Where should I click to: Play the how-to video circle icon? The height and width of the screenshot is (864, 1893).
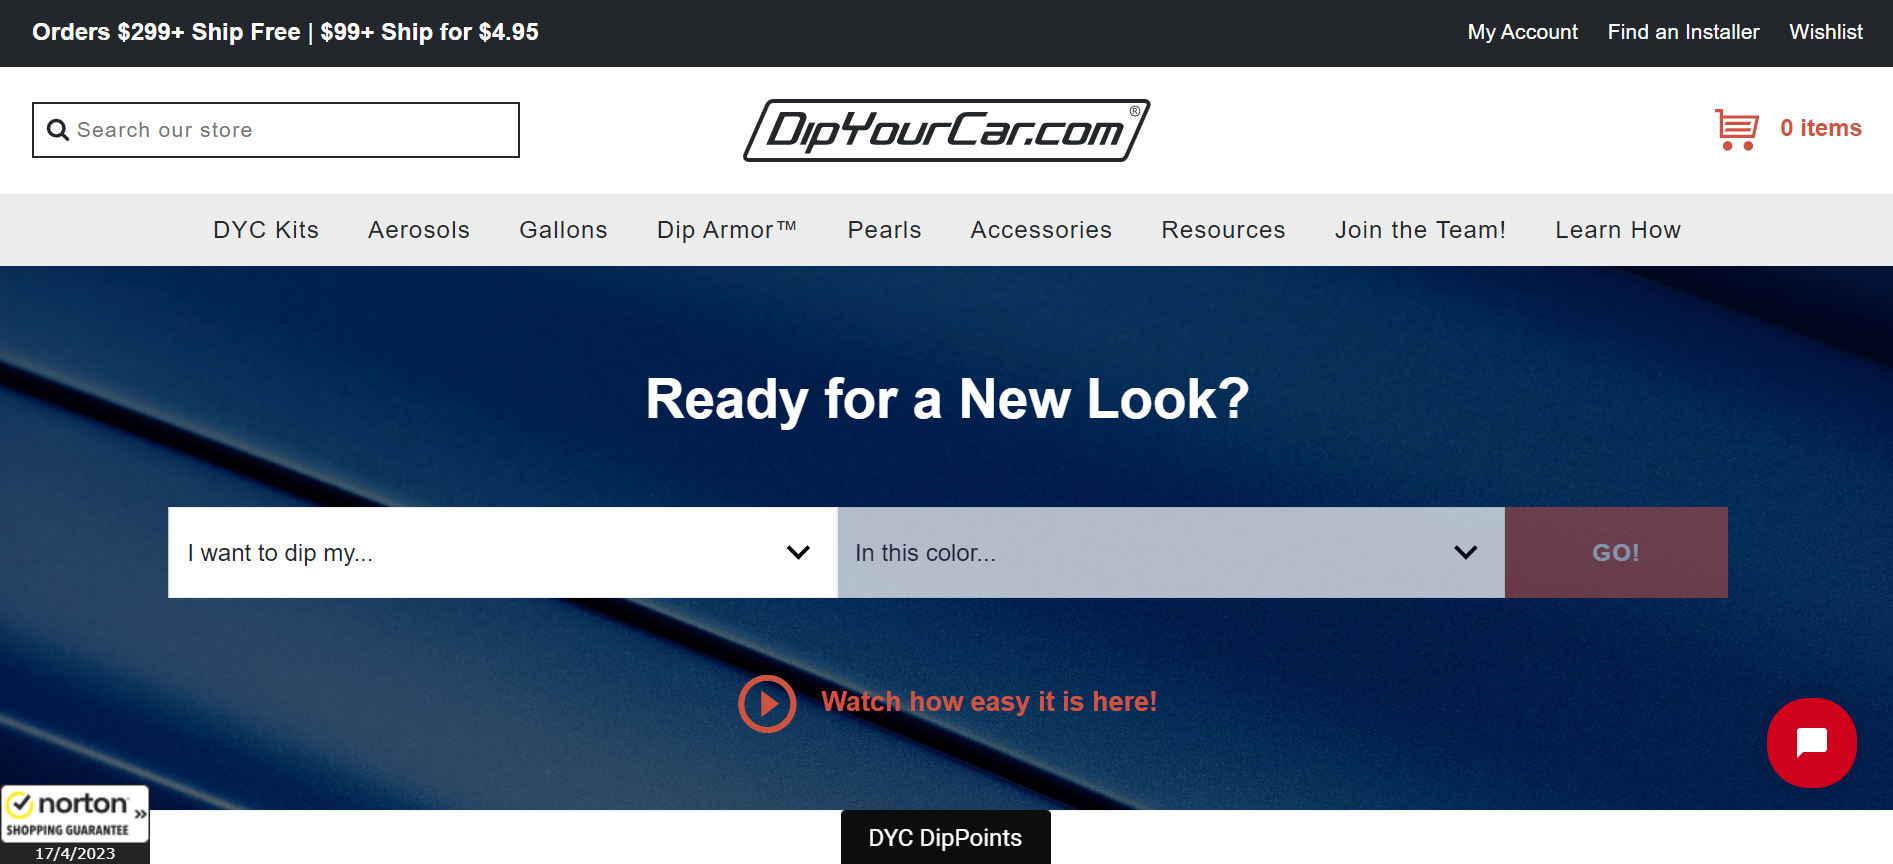[767, 704]
